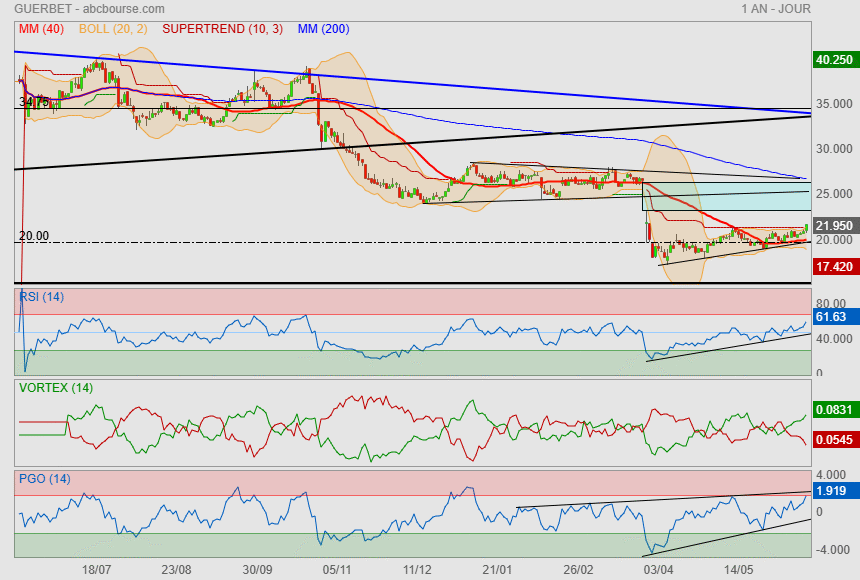Image resolution: width=860 pixels, height=580 pixels.
Task: Select the MM (200) legend label
Action: [323, 29]
